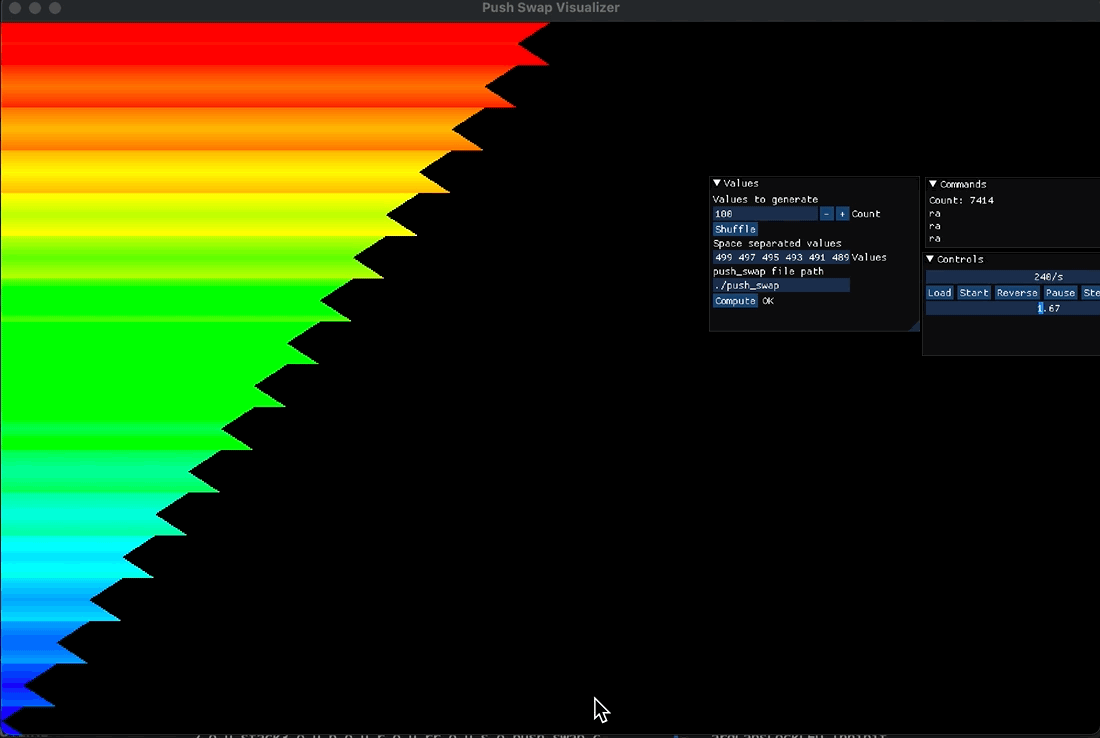This screenshot has height=738, width=1100.
Task: Click the space separated values field
Action: (x=781, y=257)
